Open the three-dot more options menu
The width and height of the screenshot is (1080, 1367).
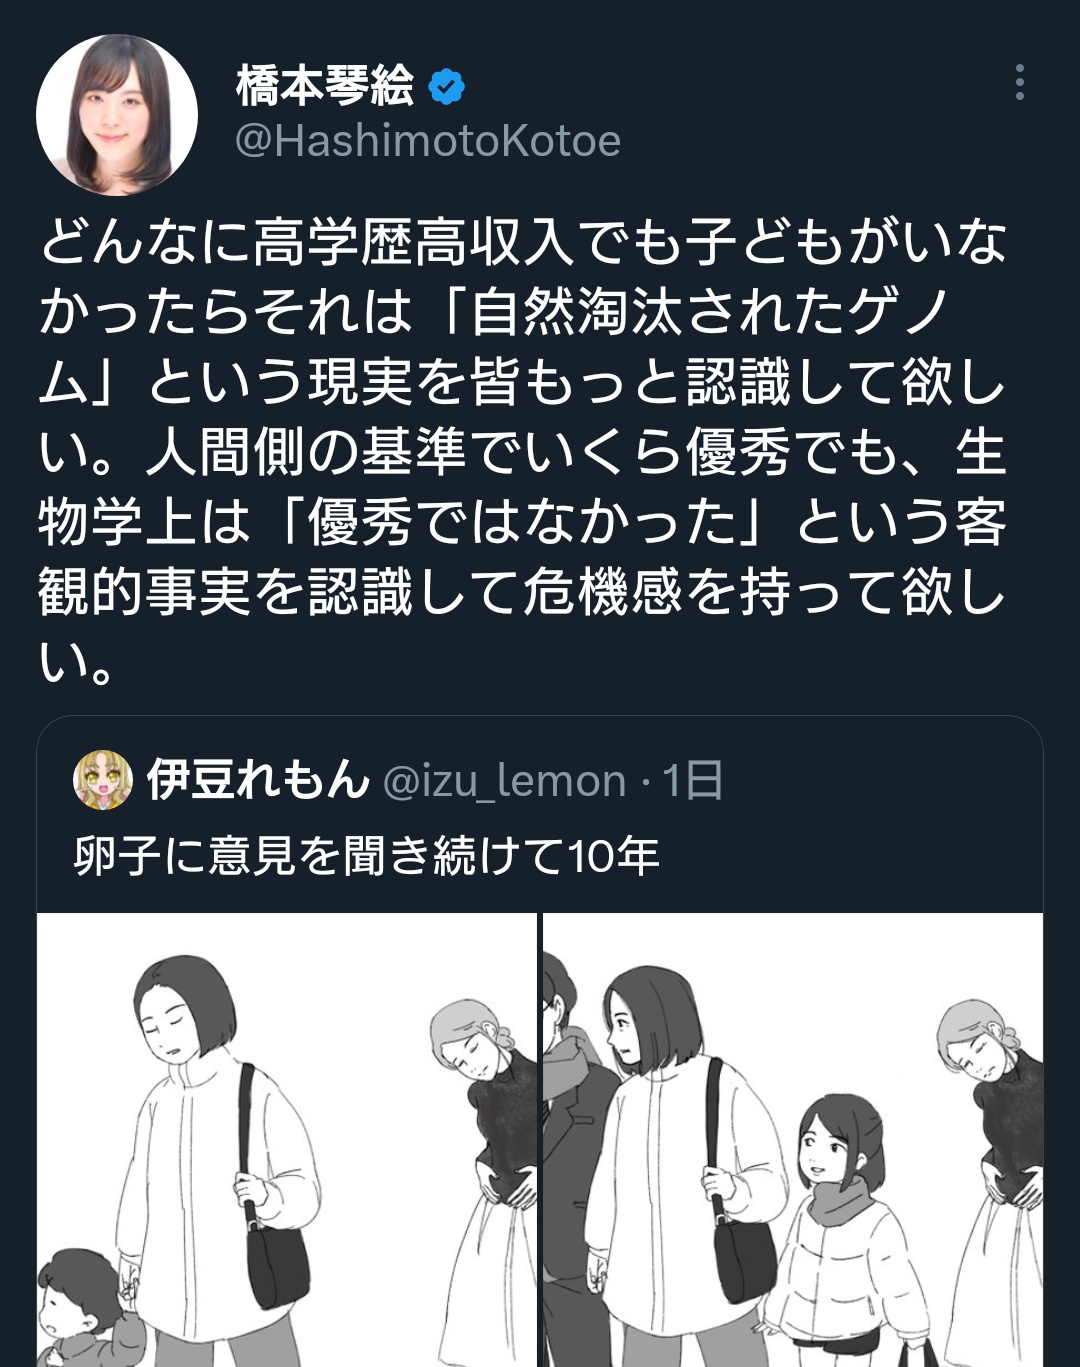pyautogui.click(x=1019, y=82)
